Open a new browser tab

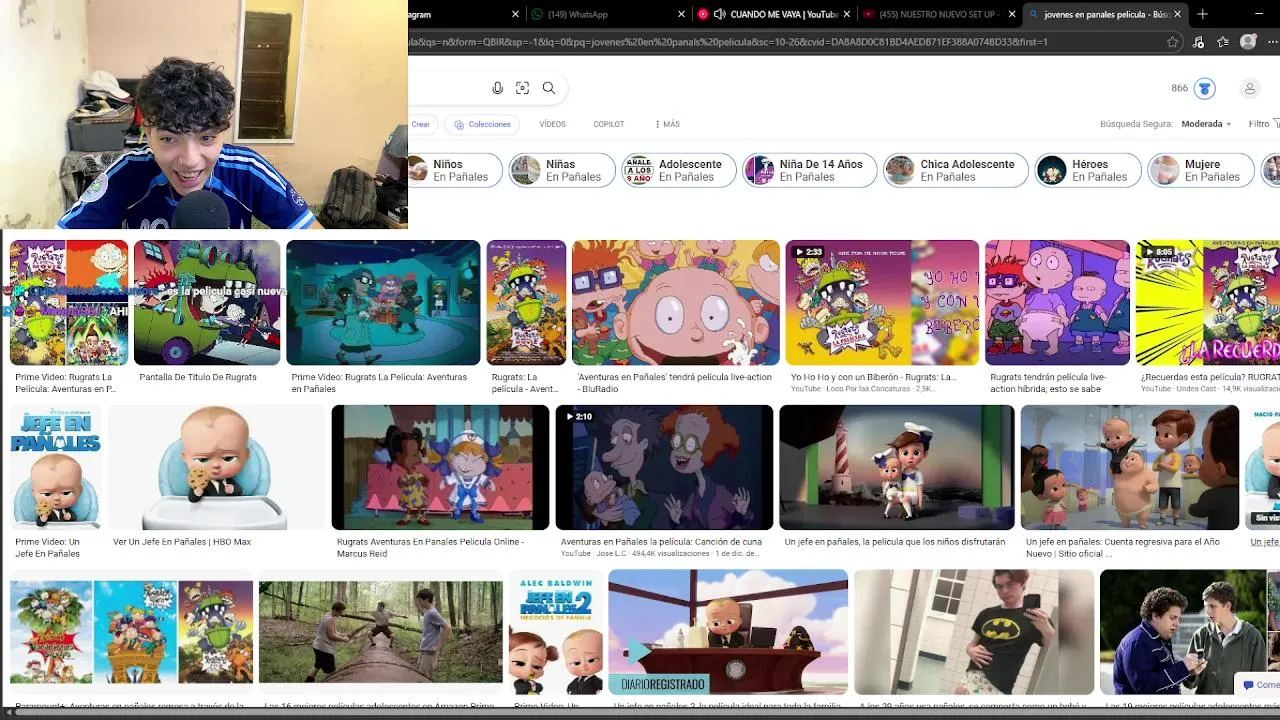pyautogui.click(x=1202, y=14)
